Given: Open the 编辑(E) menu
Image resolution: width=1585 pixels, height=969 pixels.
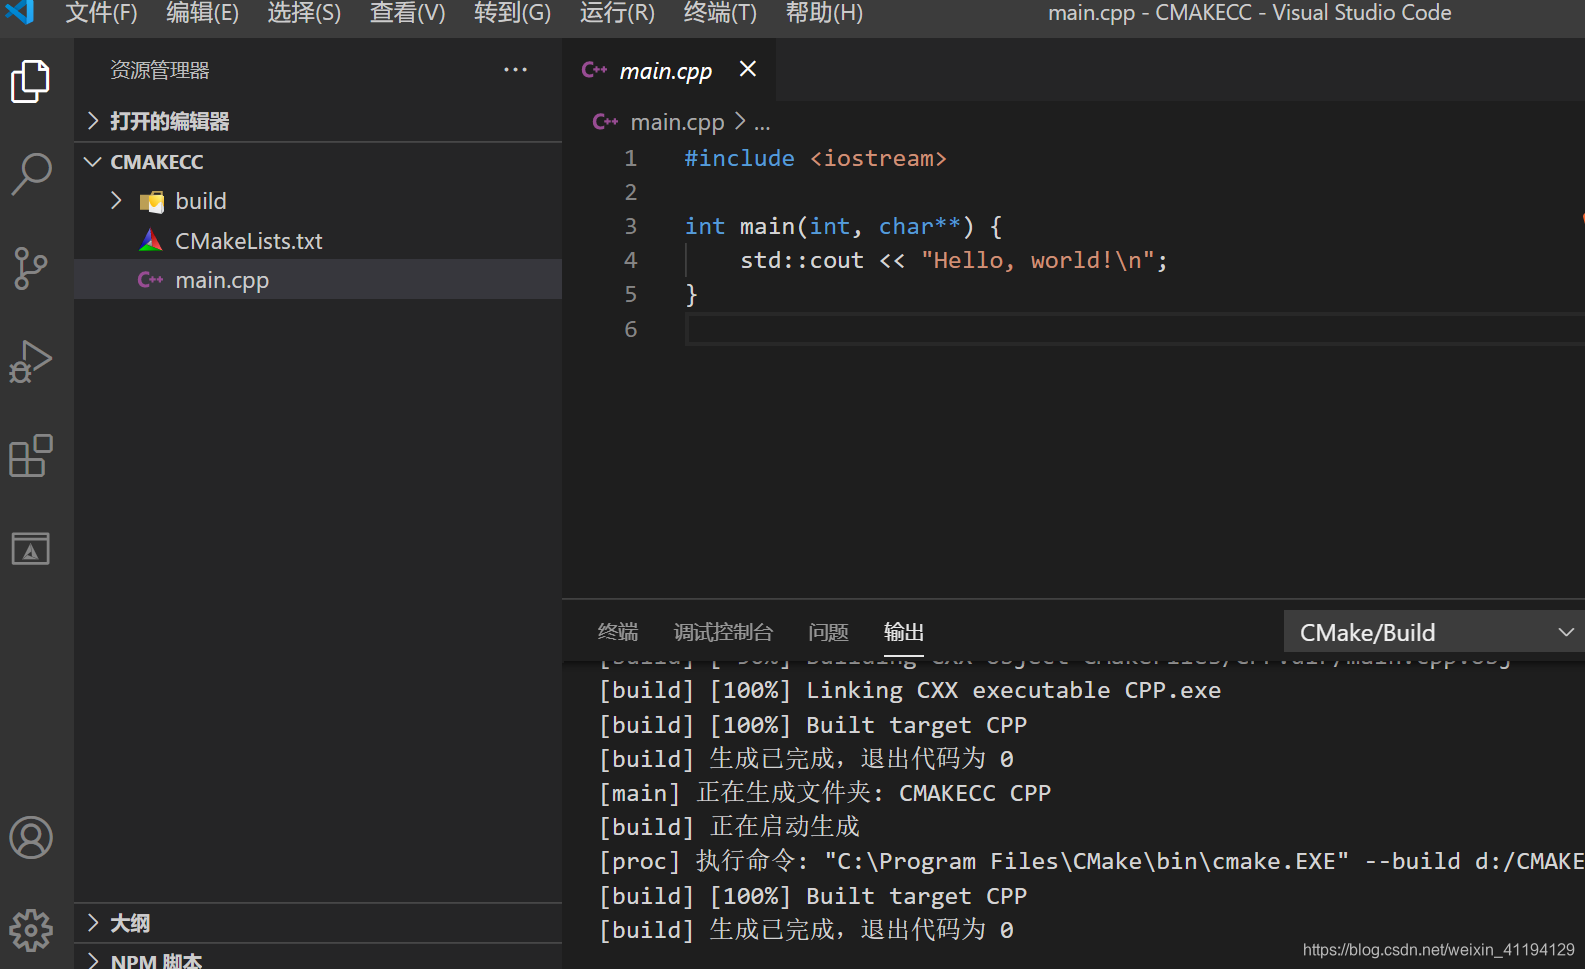Looking at the screenshot, I should point(202,13).
